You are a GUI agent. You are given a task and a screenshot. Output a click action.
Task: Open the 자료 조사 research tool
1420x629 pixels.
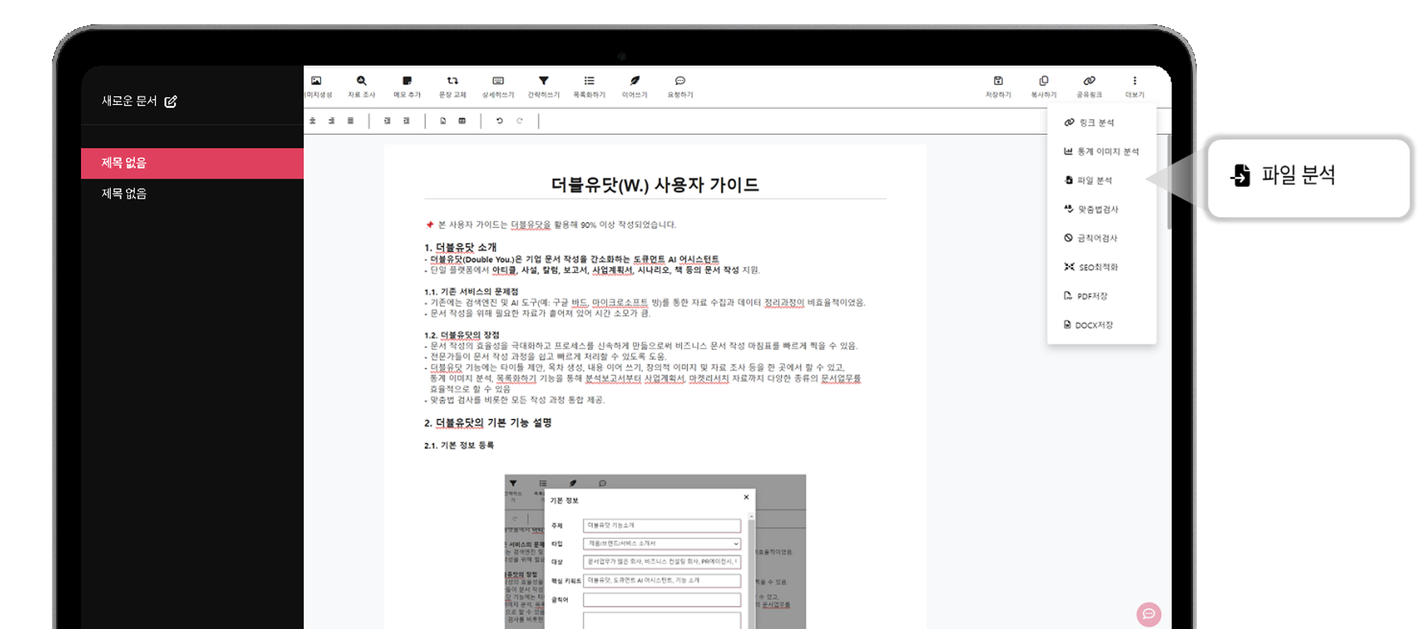(x=361, y=86)
